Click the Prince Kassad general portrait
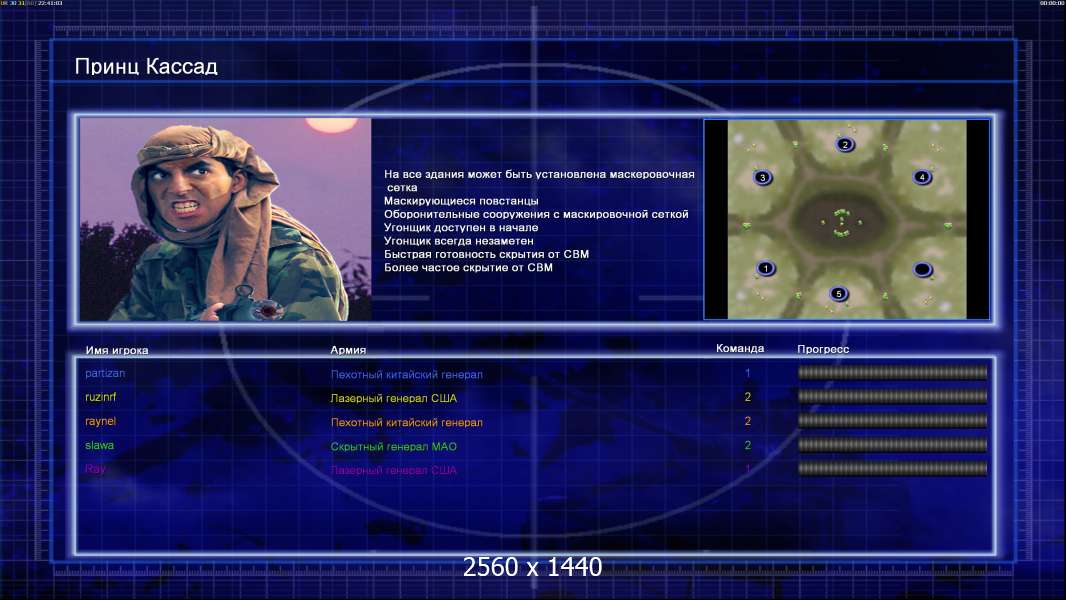The width and height of the screenshot is (1066, 600). pyautogui.click(x=226, y=219)
